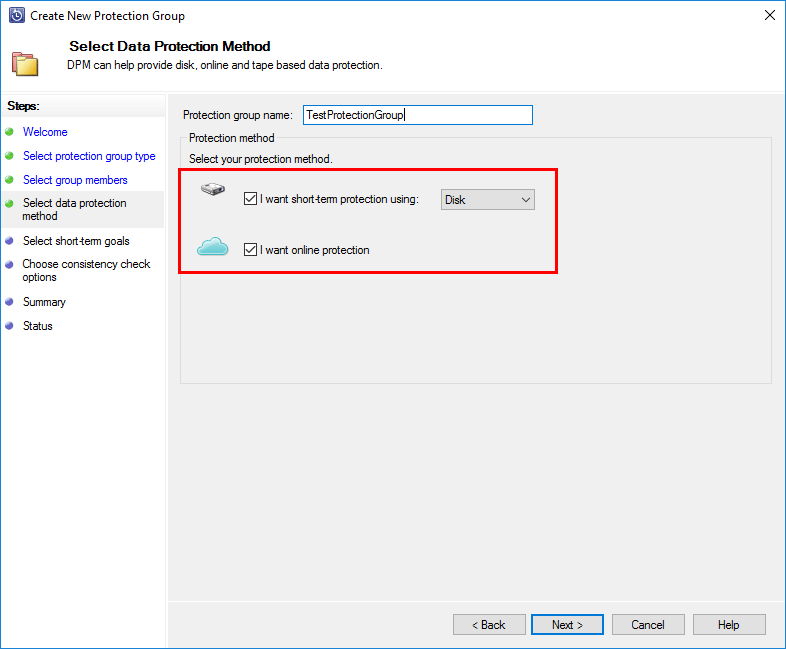Go to the Welcome step
Viewport: 786px width, 649px height.
[x=45, y=132]
